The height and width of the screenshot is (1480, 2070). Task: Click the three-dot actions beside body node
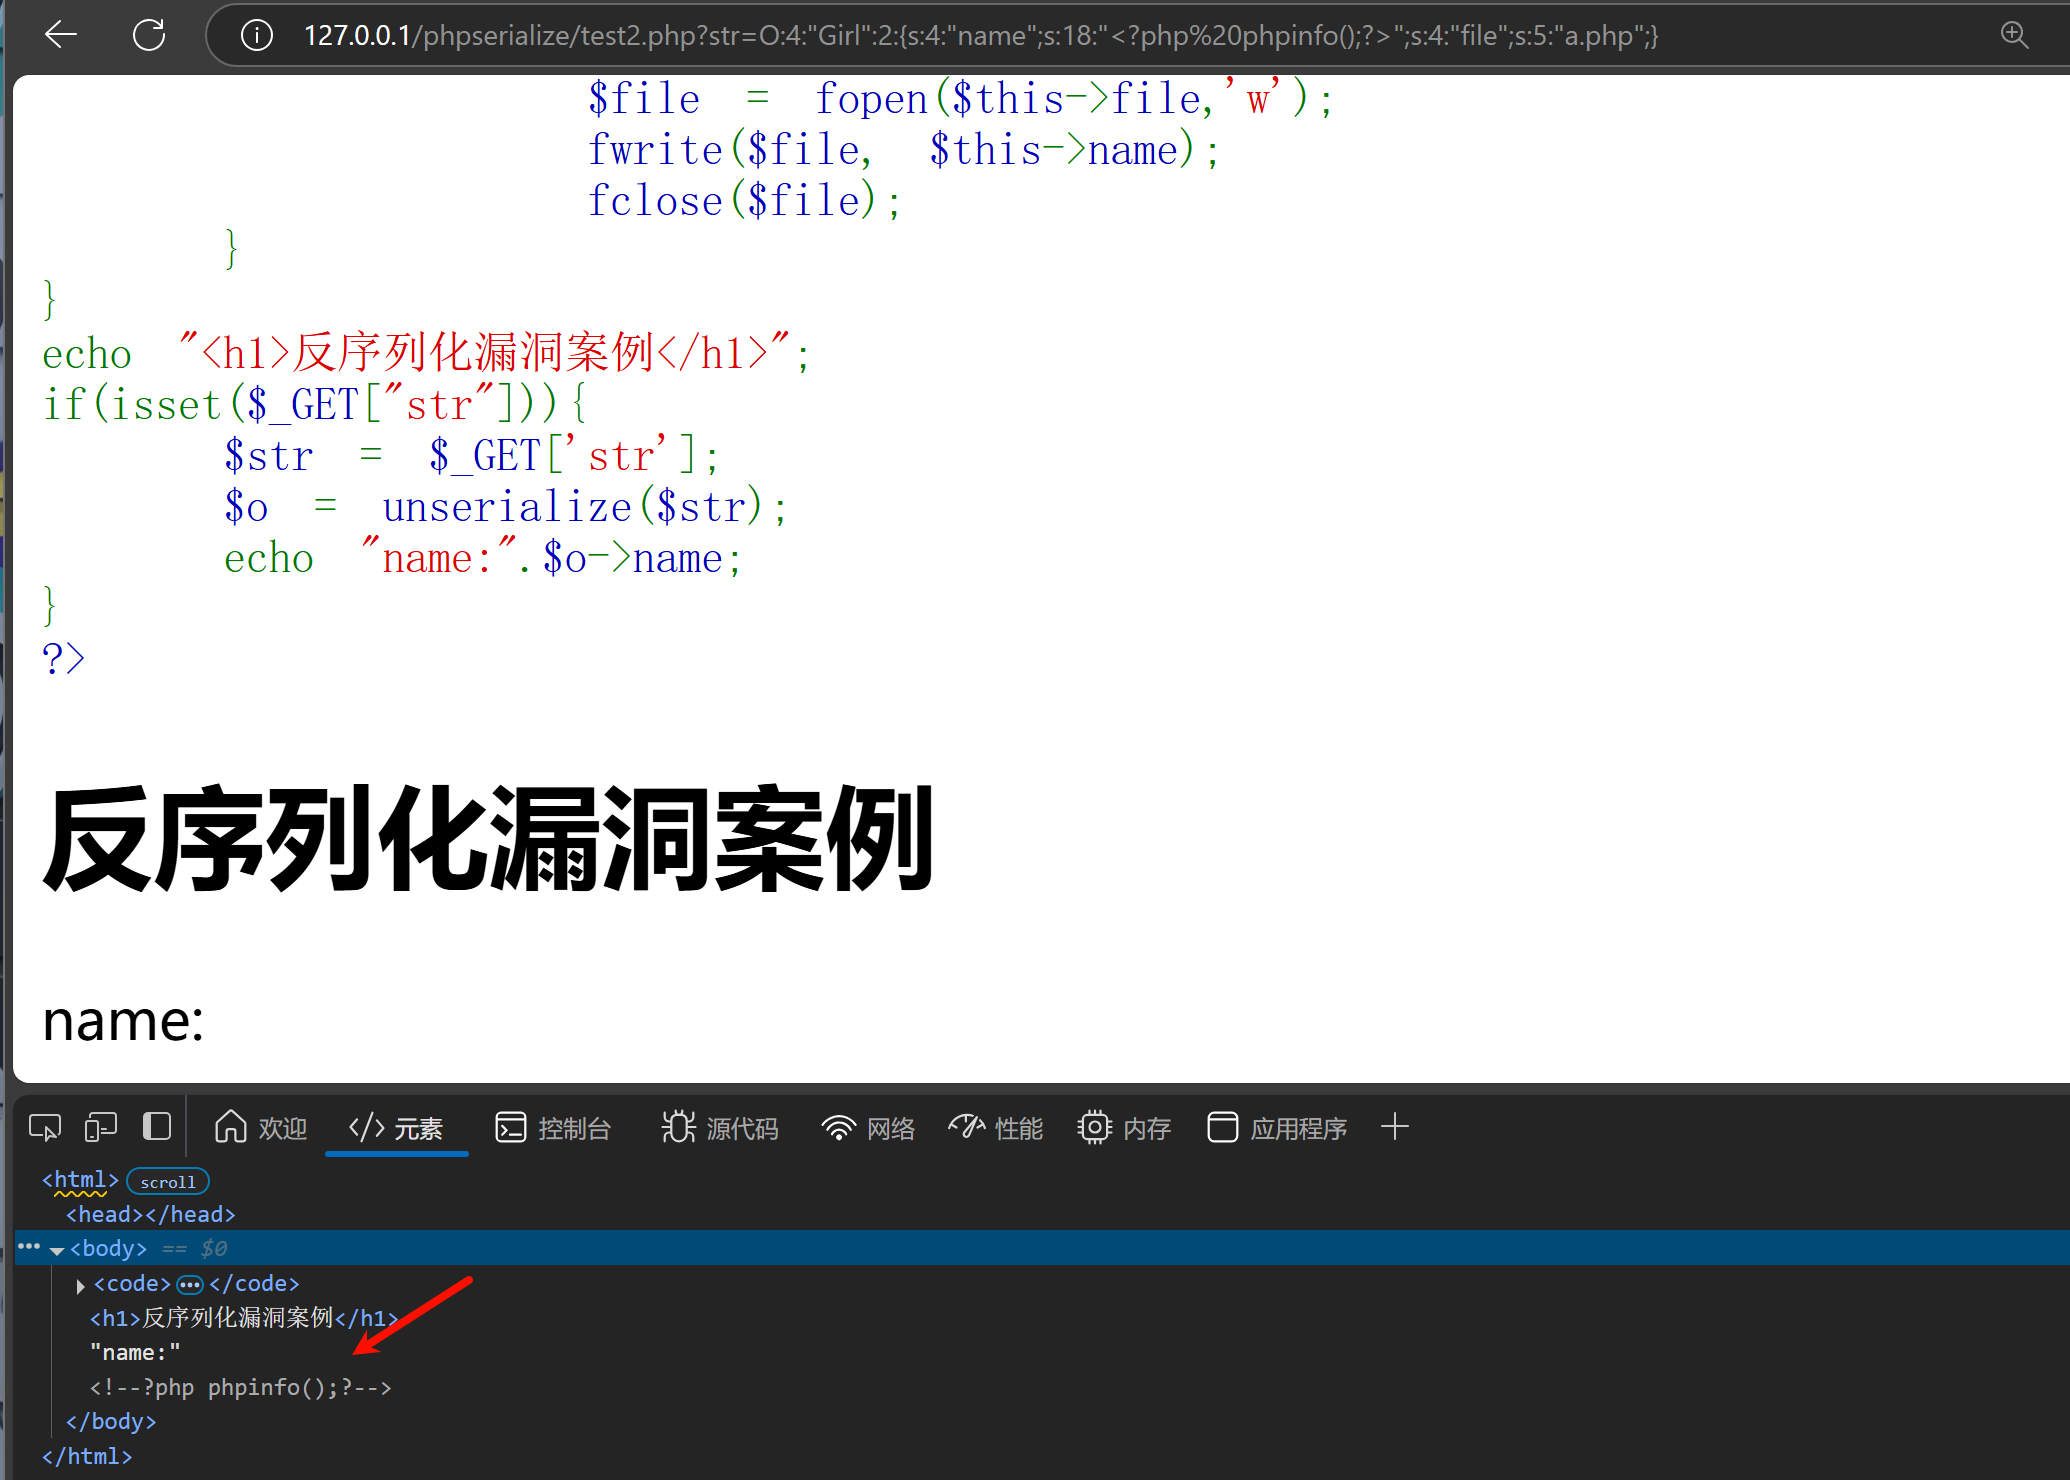tap(29, 1247)
